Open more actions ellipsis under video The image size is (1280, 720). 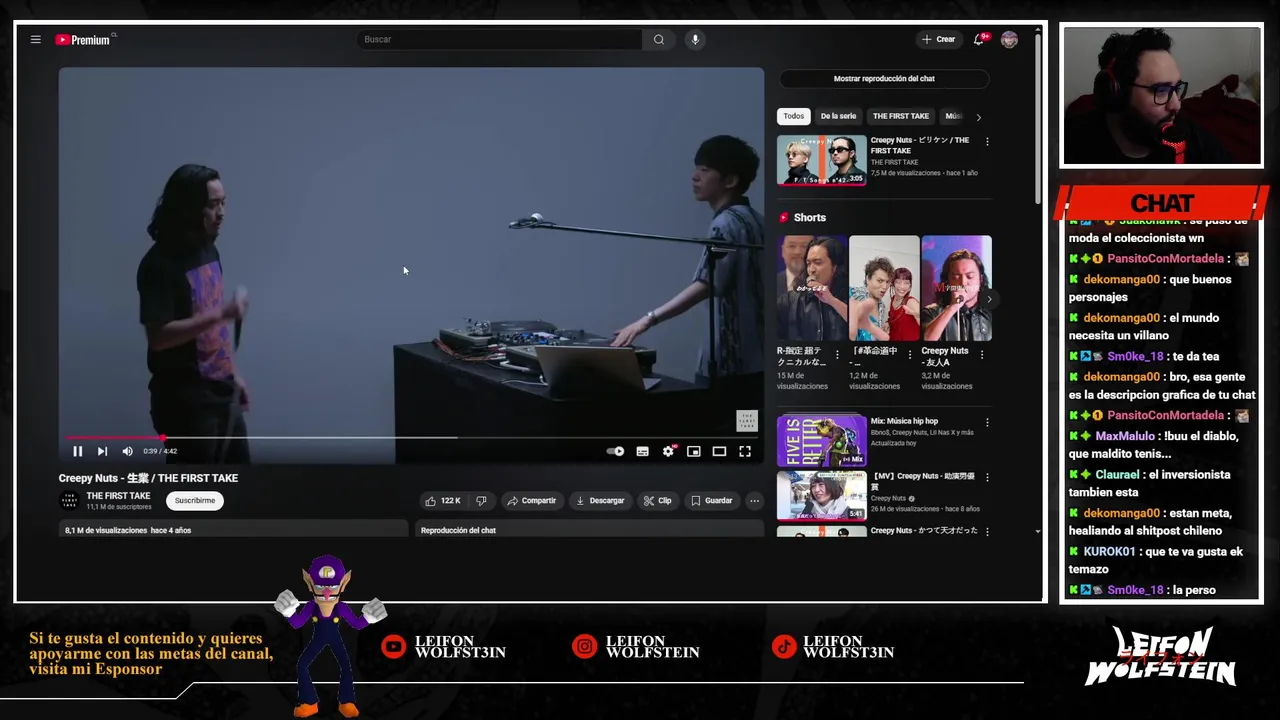pyautogui.click(x=755, y=501)
